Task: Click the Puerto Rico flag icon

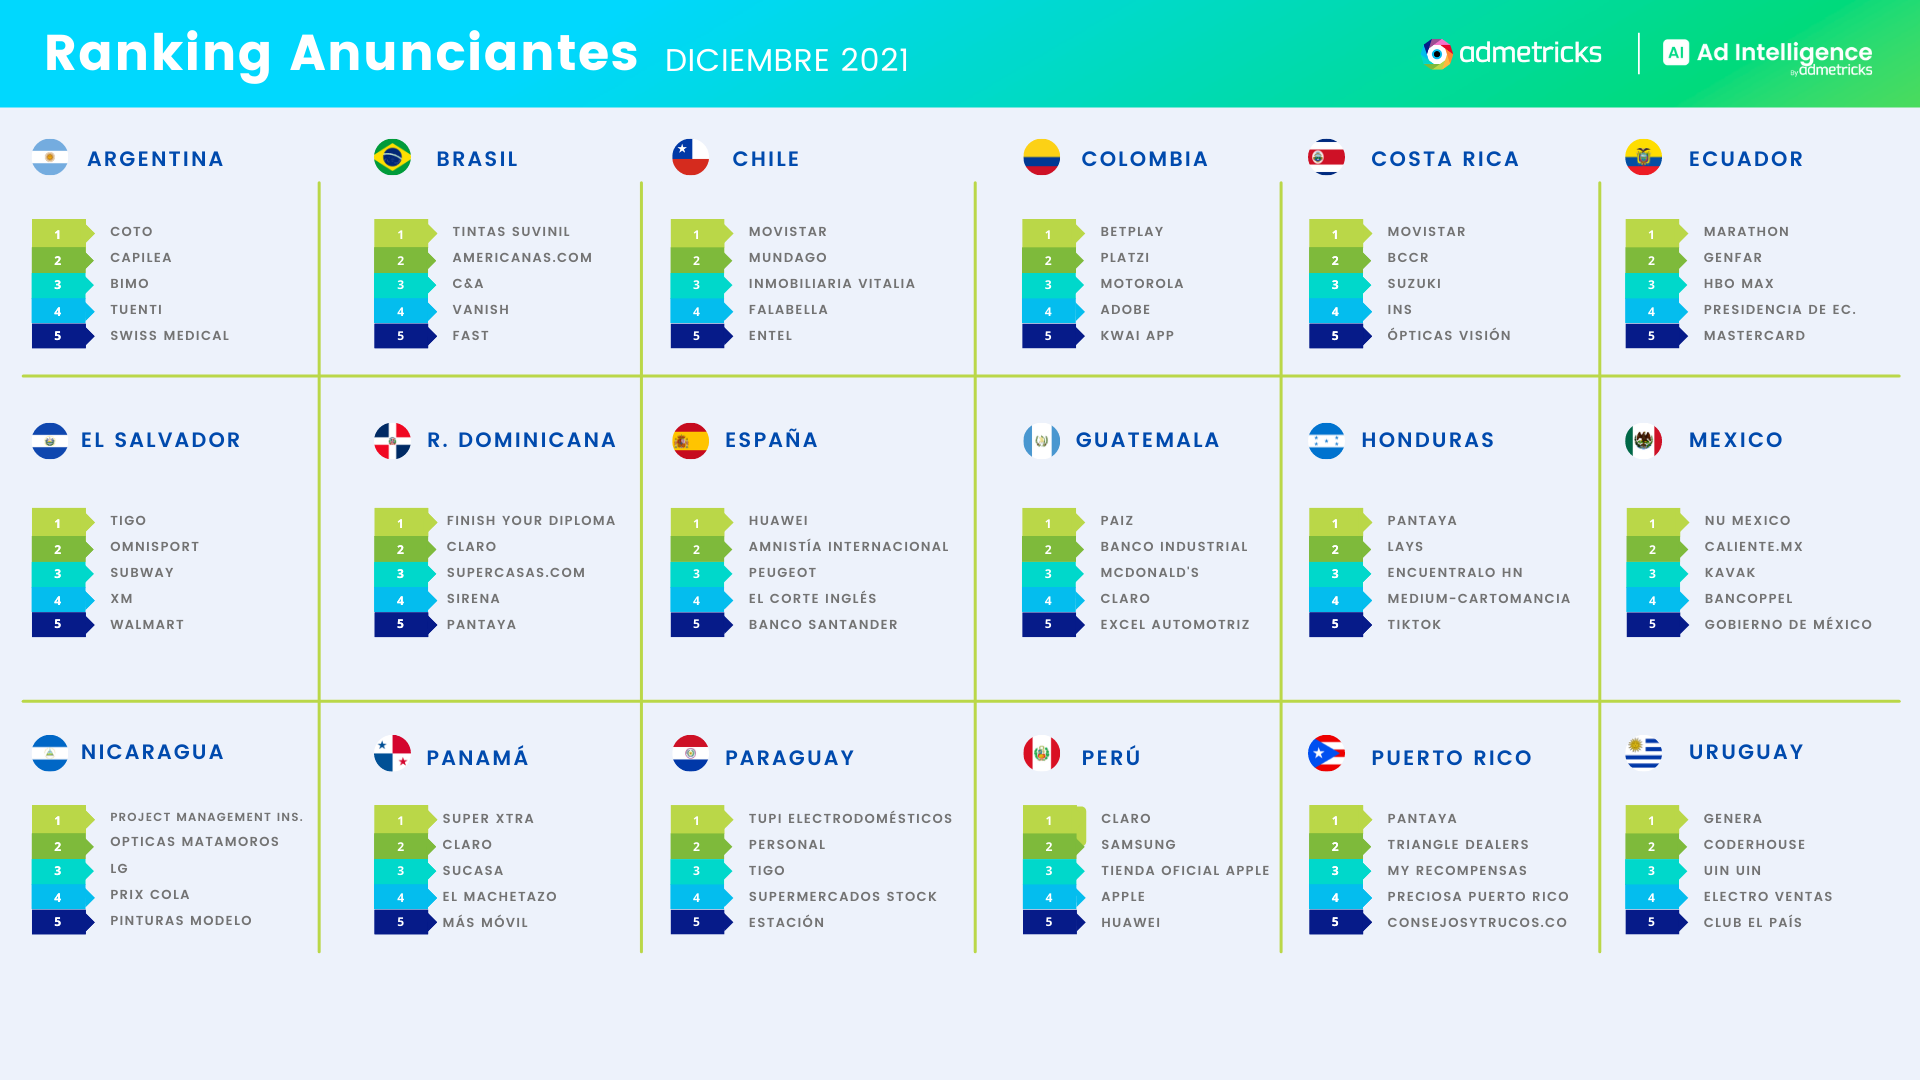Action: pyautogui.click(x=1326, y=753)
